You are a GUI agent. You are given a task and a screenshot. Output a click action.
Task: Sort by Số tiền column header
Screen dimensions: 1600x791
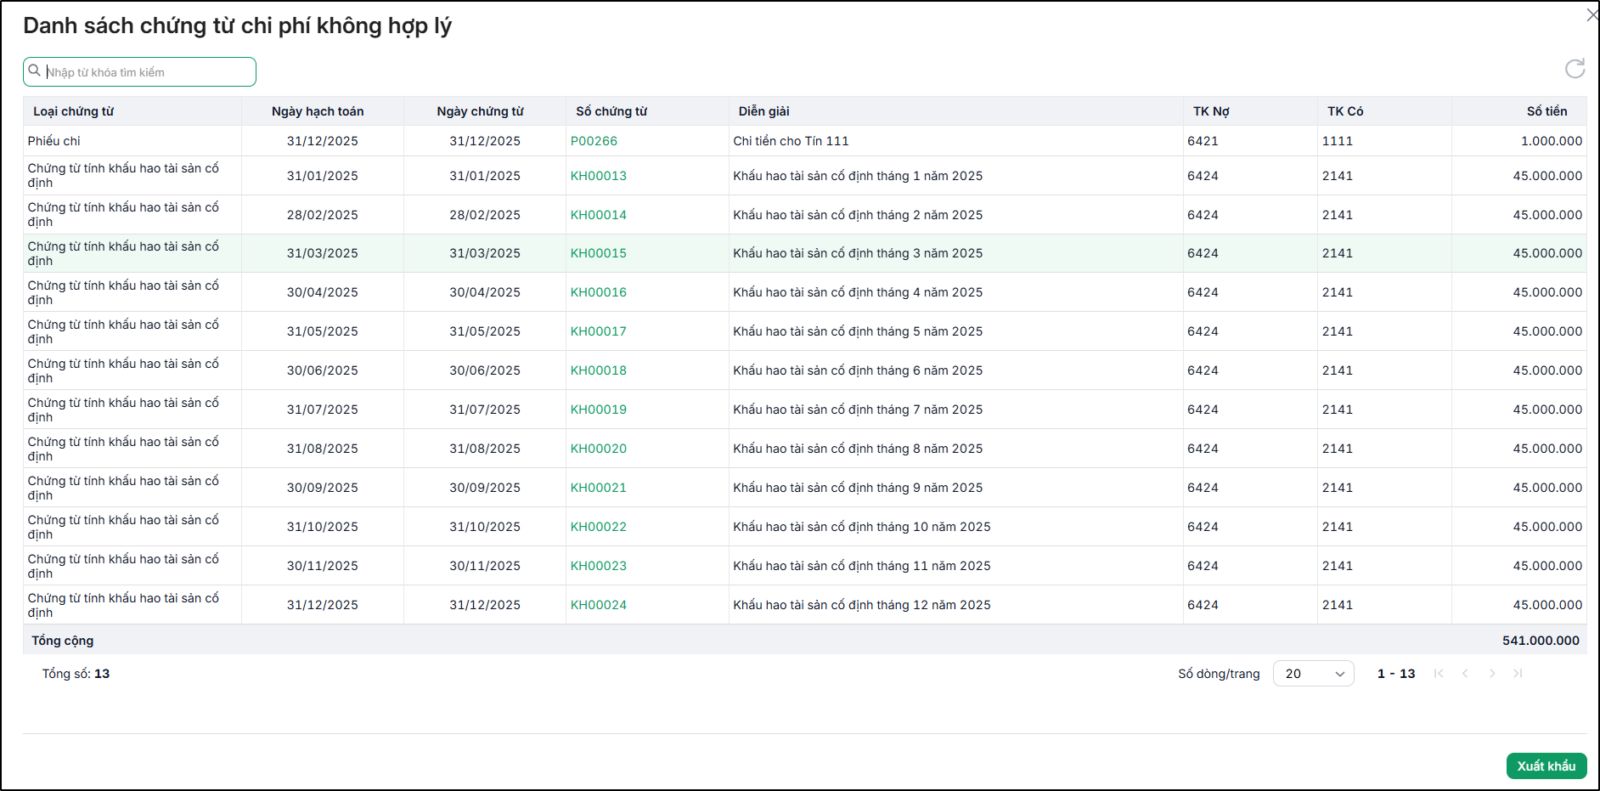1547,111
